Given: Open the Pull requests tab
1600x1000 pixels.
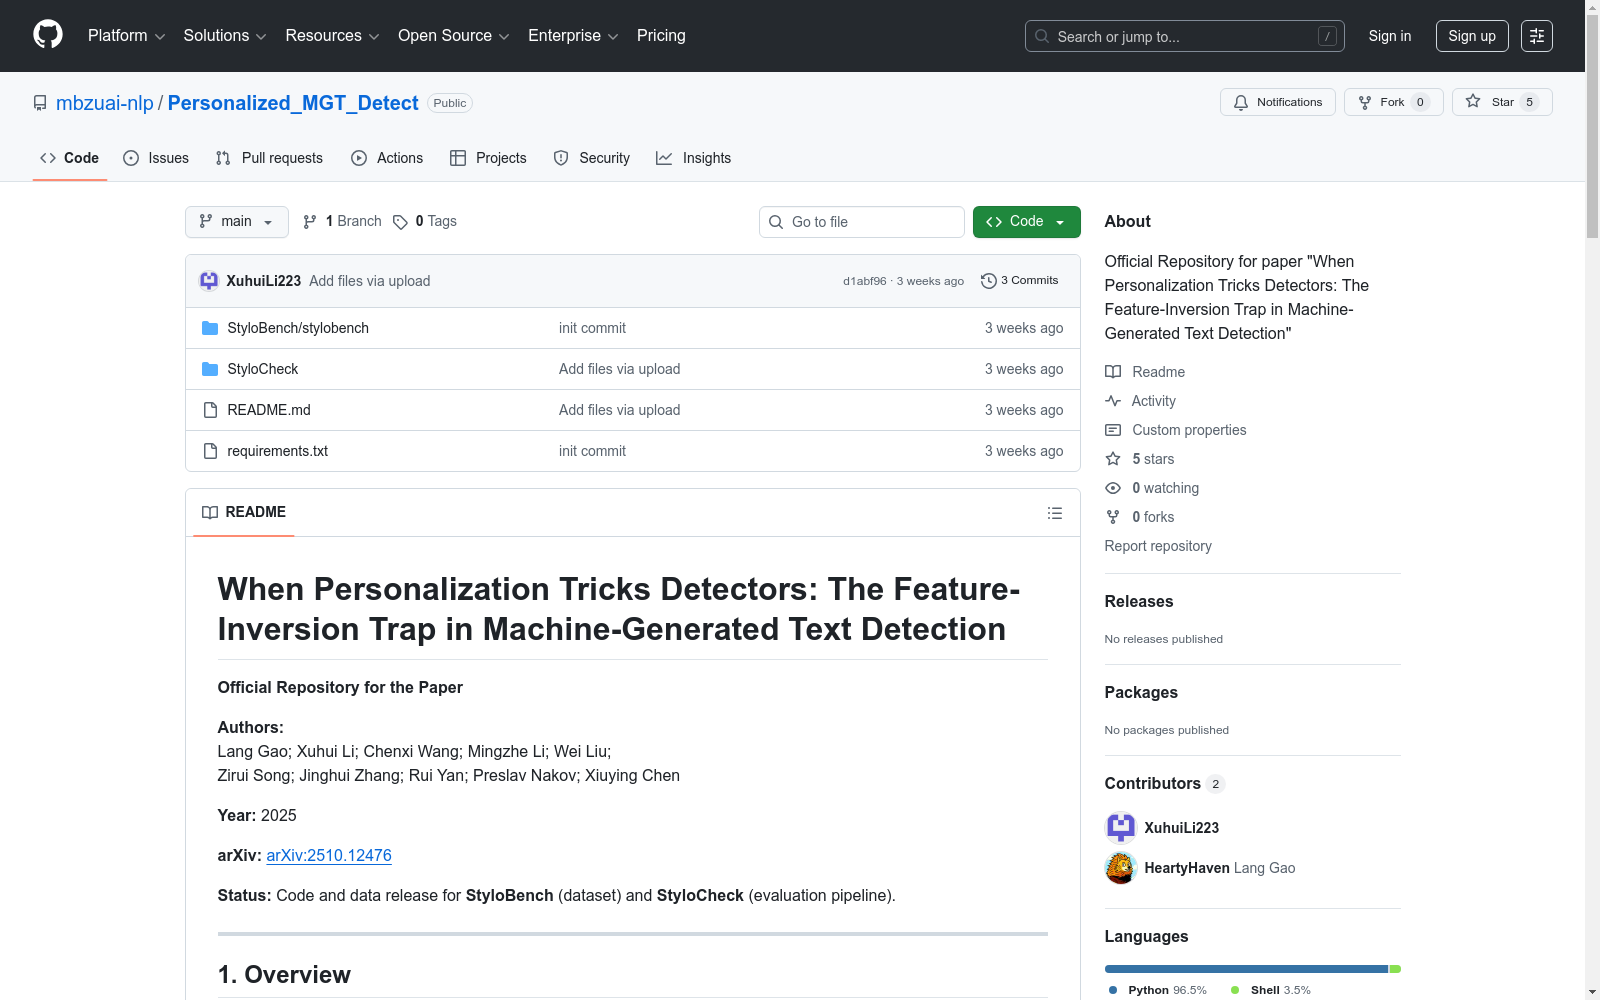Looking at the screenshot, I should click(269, 158).
